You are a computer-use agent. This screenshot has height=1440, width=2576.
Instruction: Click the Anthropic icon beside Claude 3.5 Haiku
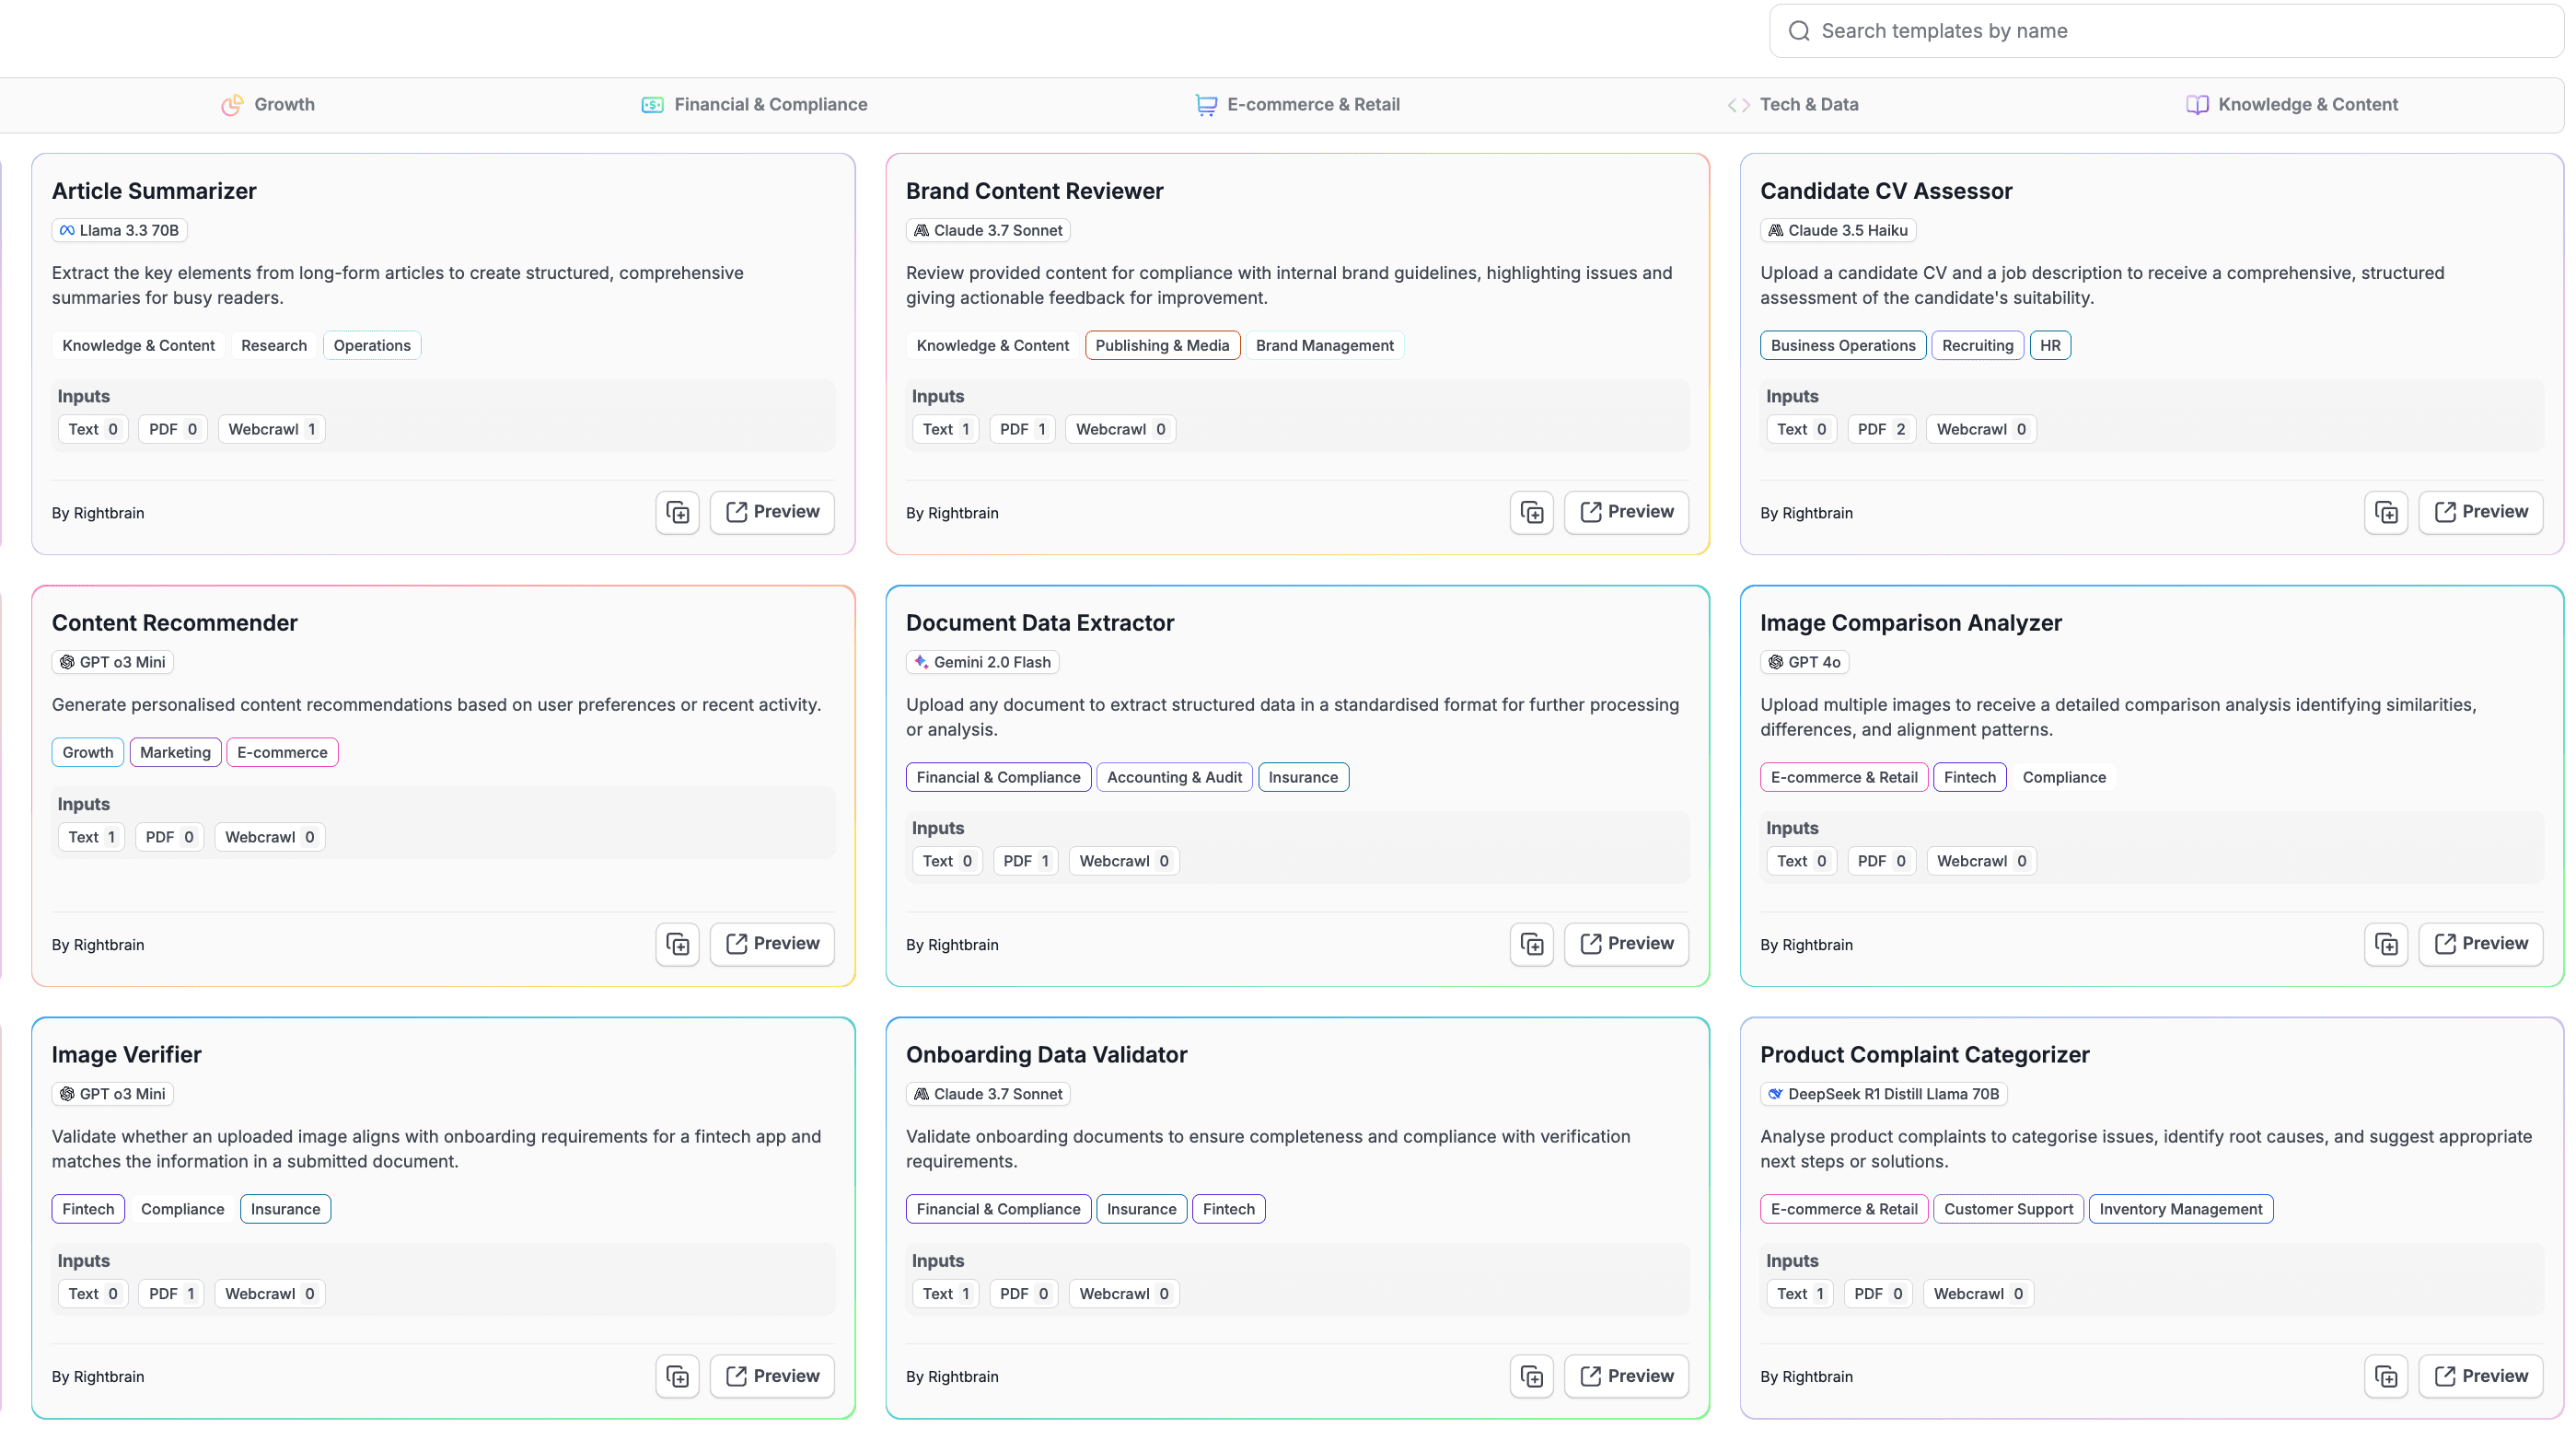coord(1775,230)
